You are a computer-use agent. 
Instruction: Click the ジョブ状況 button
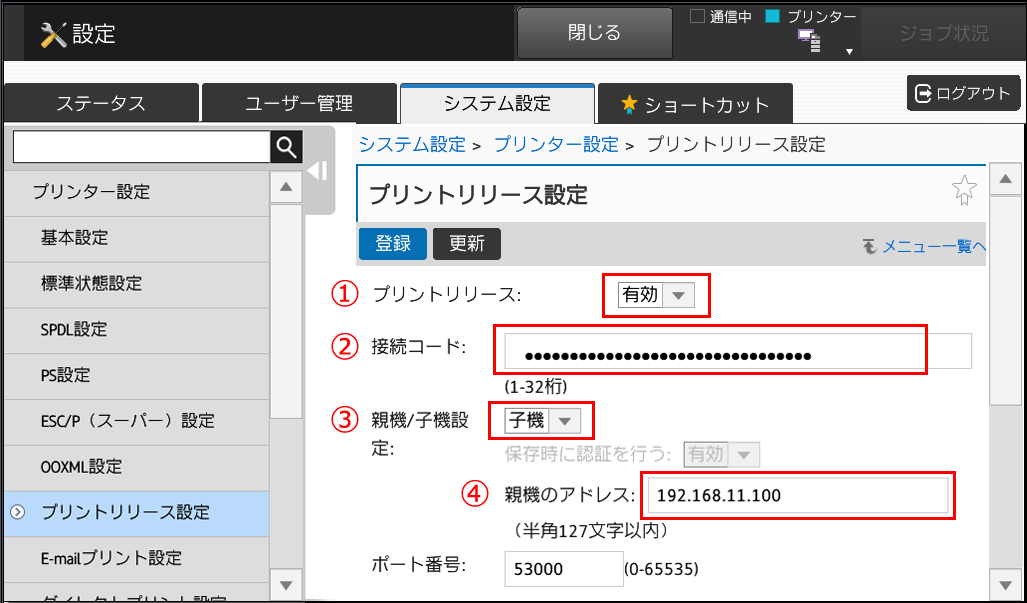[x=944, y=33]
